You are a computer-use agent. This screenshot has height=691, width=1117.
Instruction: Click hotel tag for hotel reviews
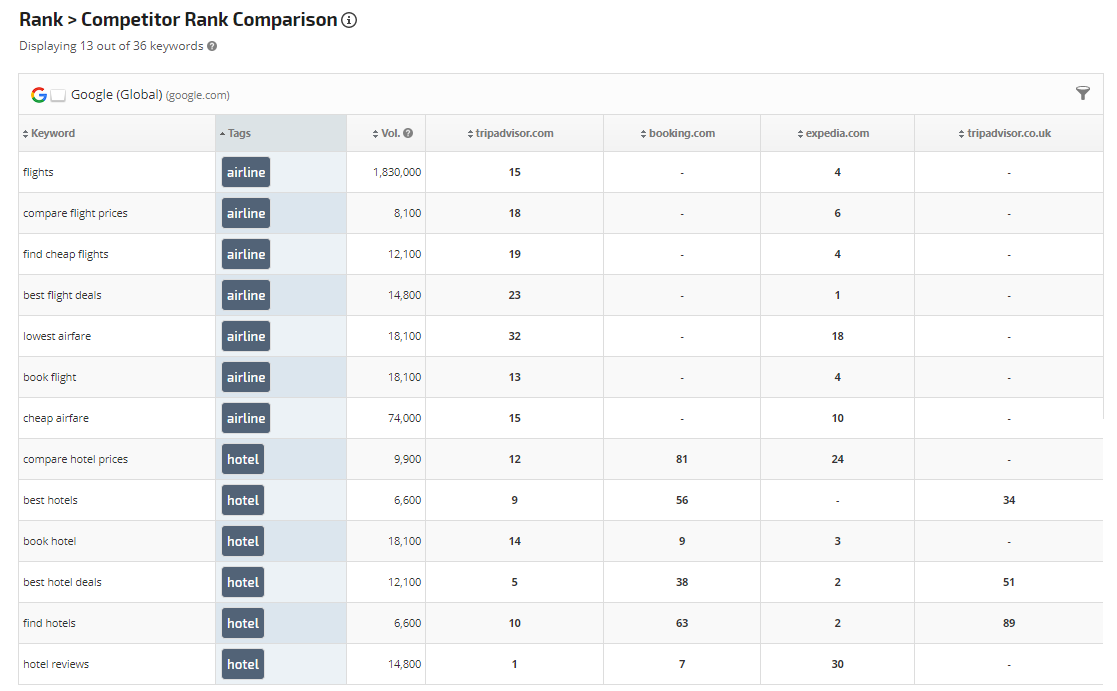243,664
